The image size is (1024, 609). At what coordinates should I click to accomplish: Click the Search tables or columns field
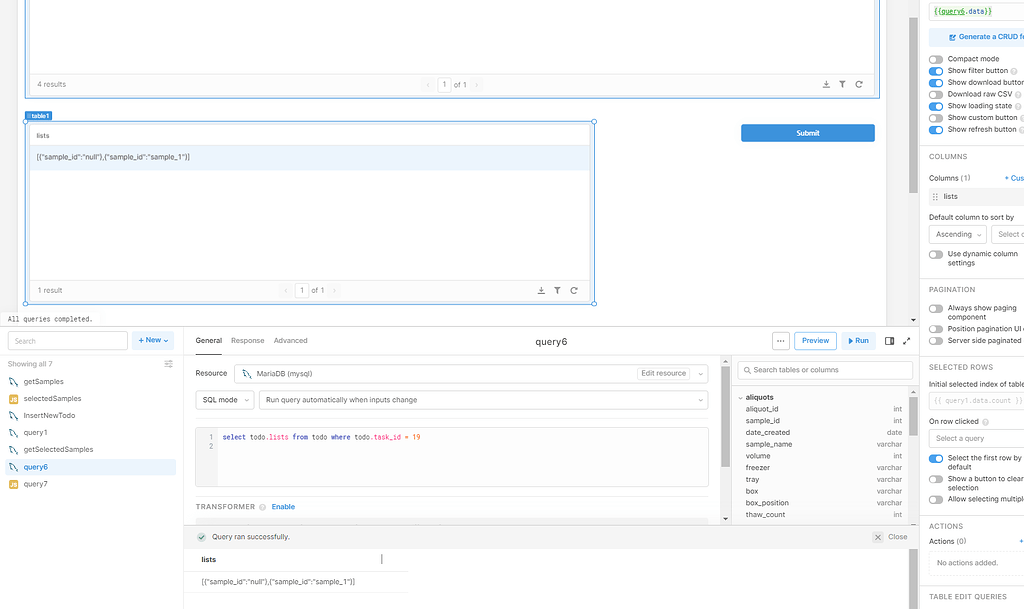coord(825,370)
